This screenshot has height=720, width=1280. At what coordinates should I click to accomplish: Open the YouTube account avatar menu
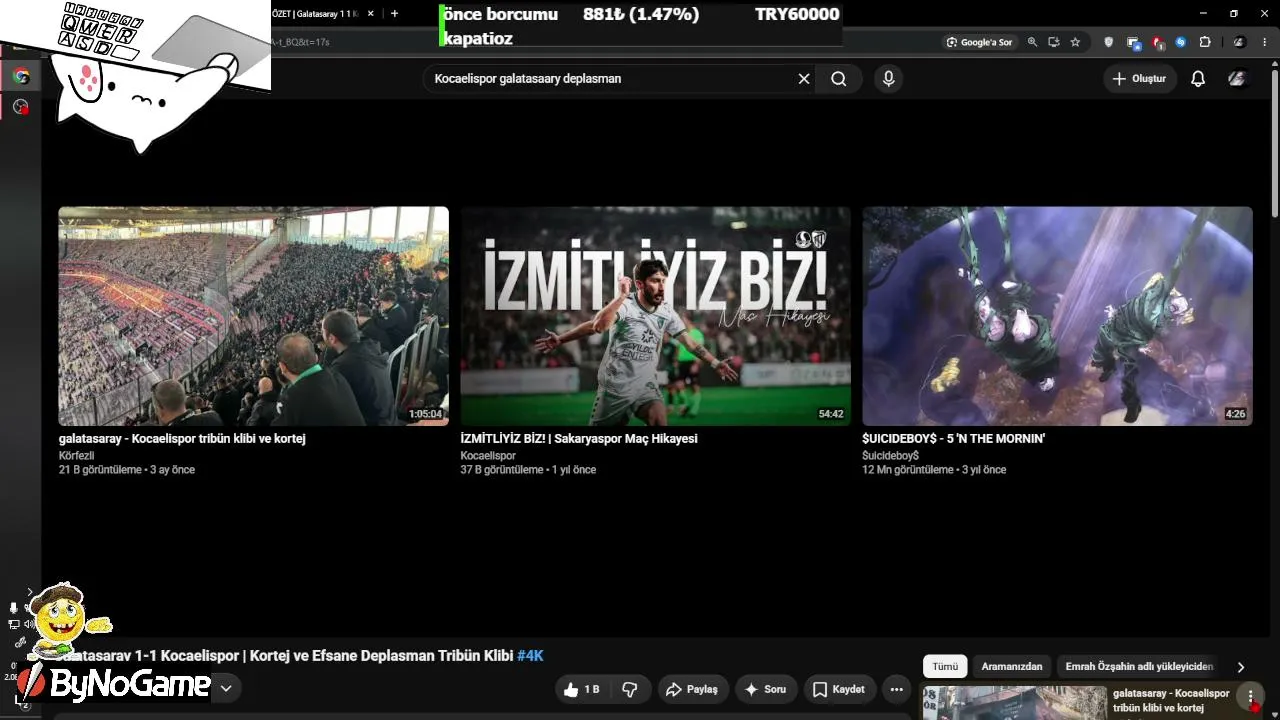pyautogui.click(x=1237, y=79)
